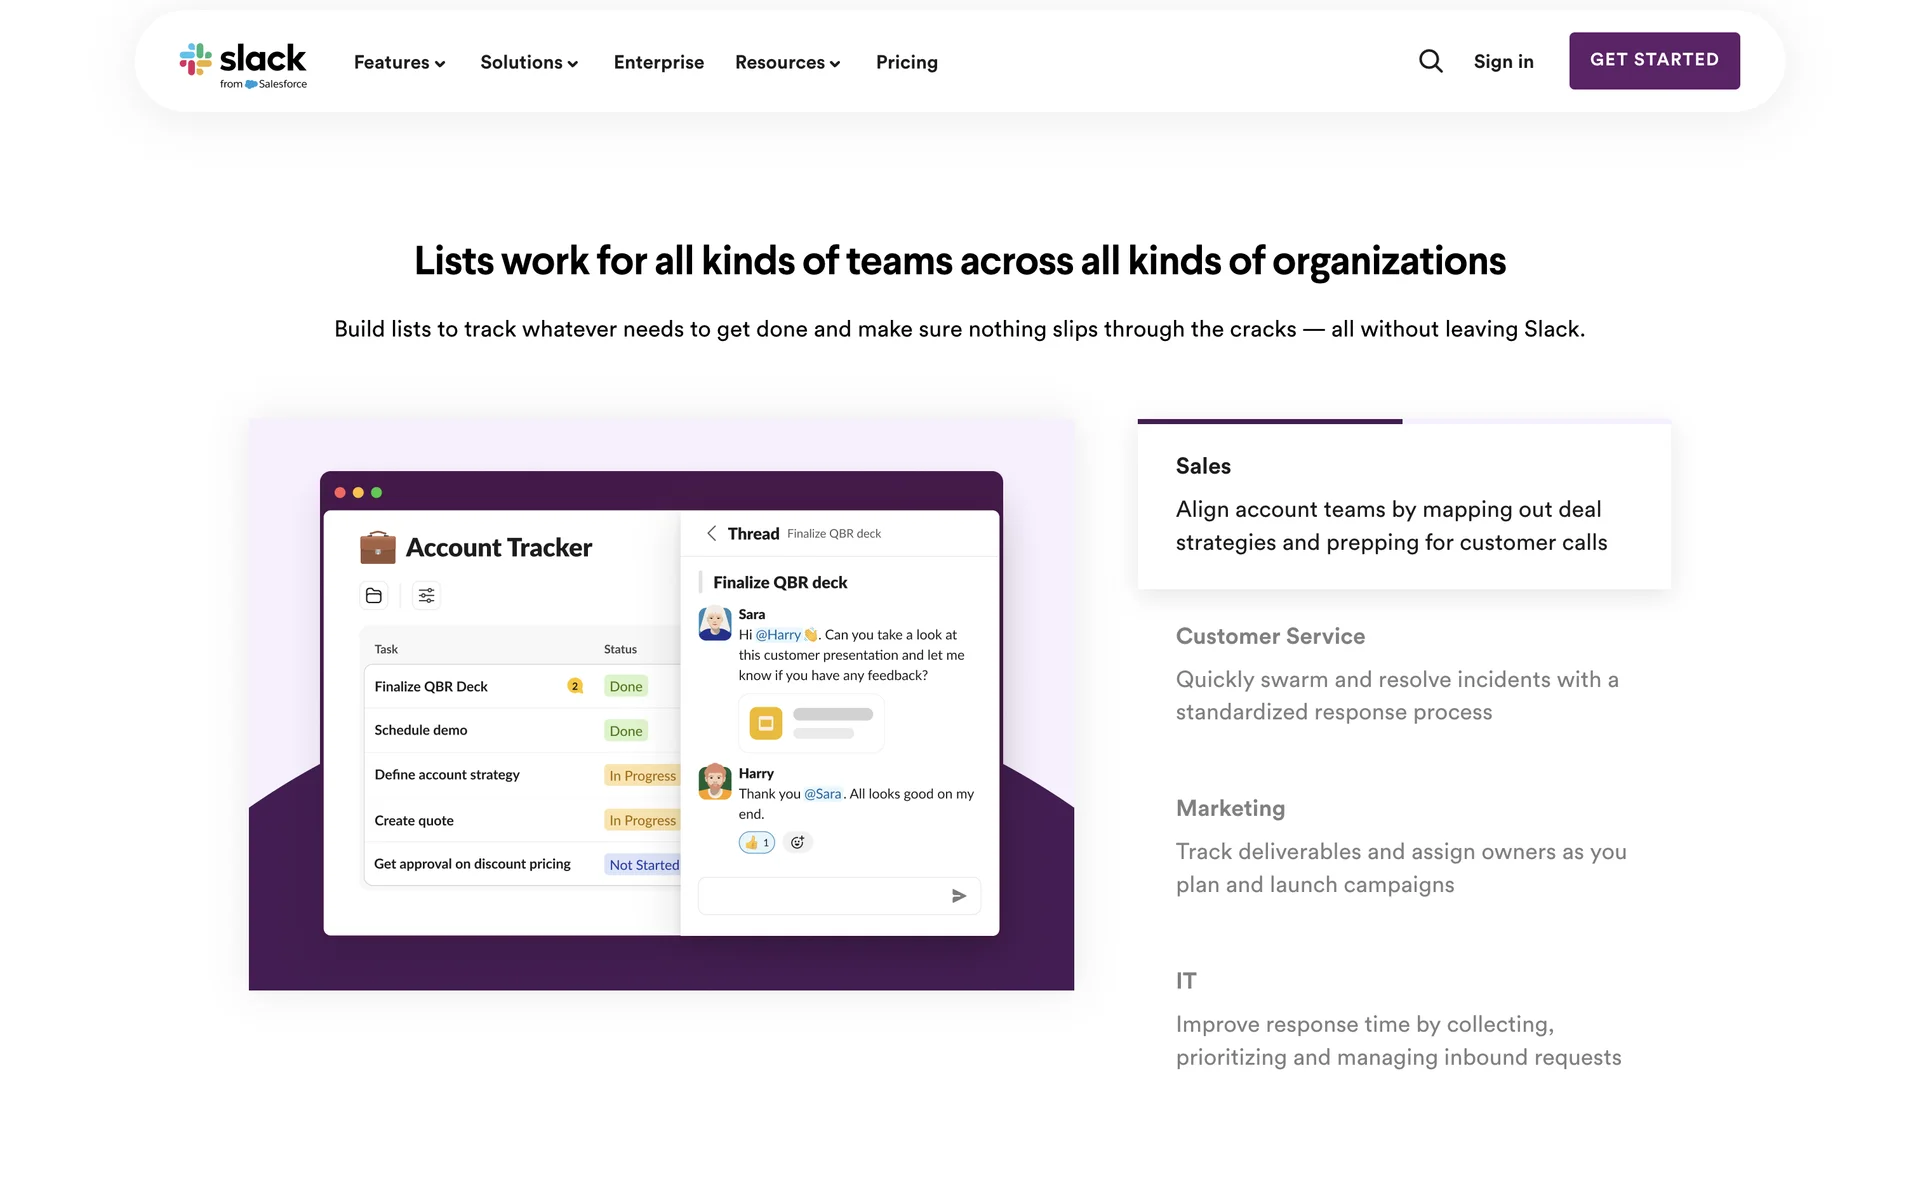Expand the Features dropdown menu
Viewport: 1920px width, 1200px height.
pyautogui.click(x=399, y=63)
